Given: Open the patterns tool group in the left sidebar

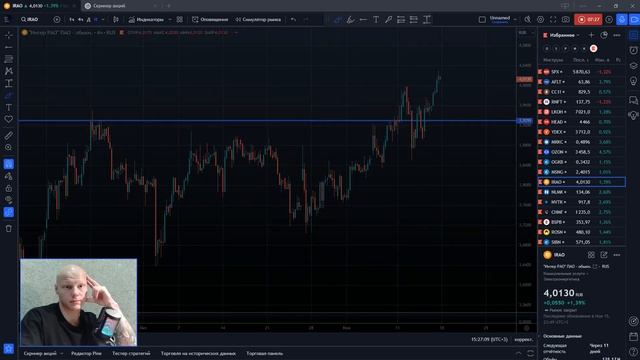Looking at the screenshot, I should 9,71.
